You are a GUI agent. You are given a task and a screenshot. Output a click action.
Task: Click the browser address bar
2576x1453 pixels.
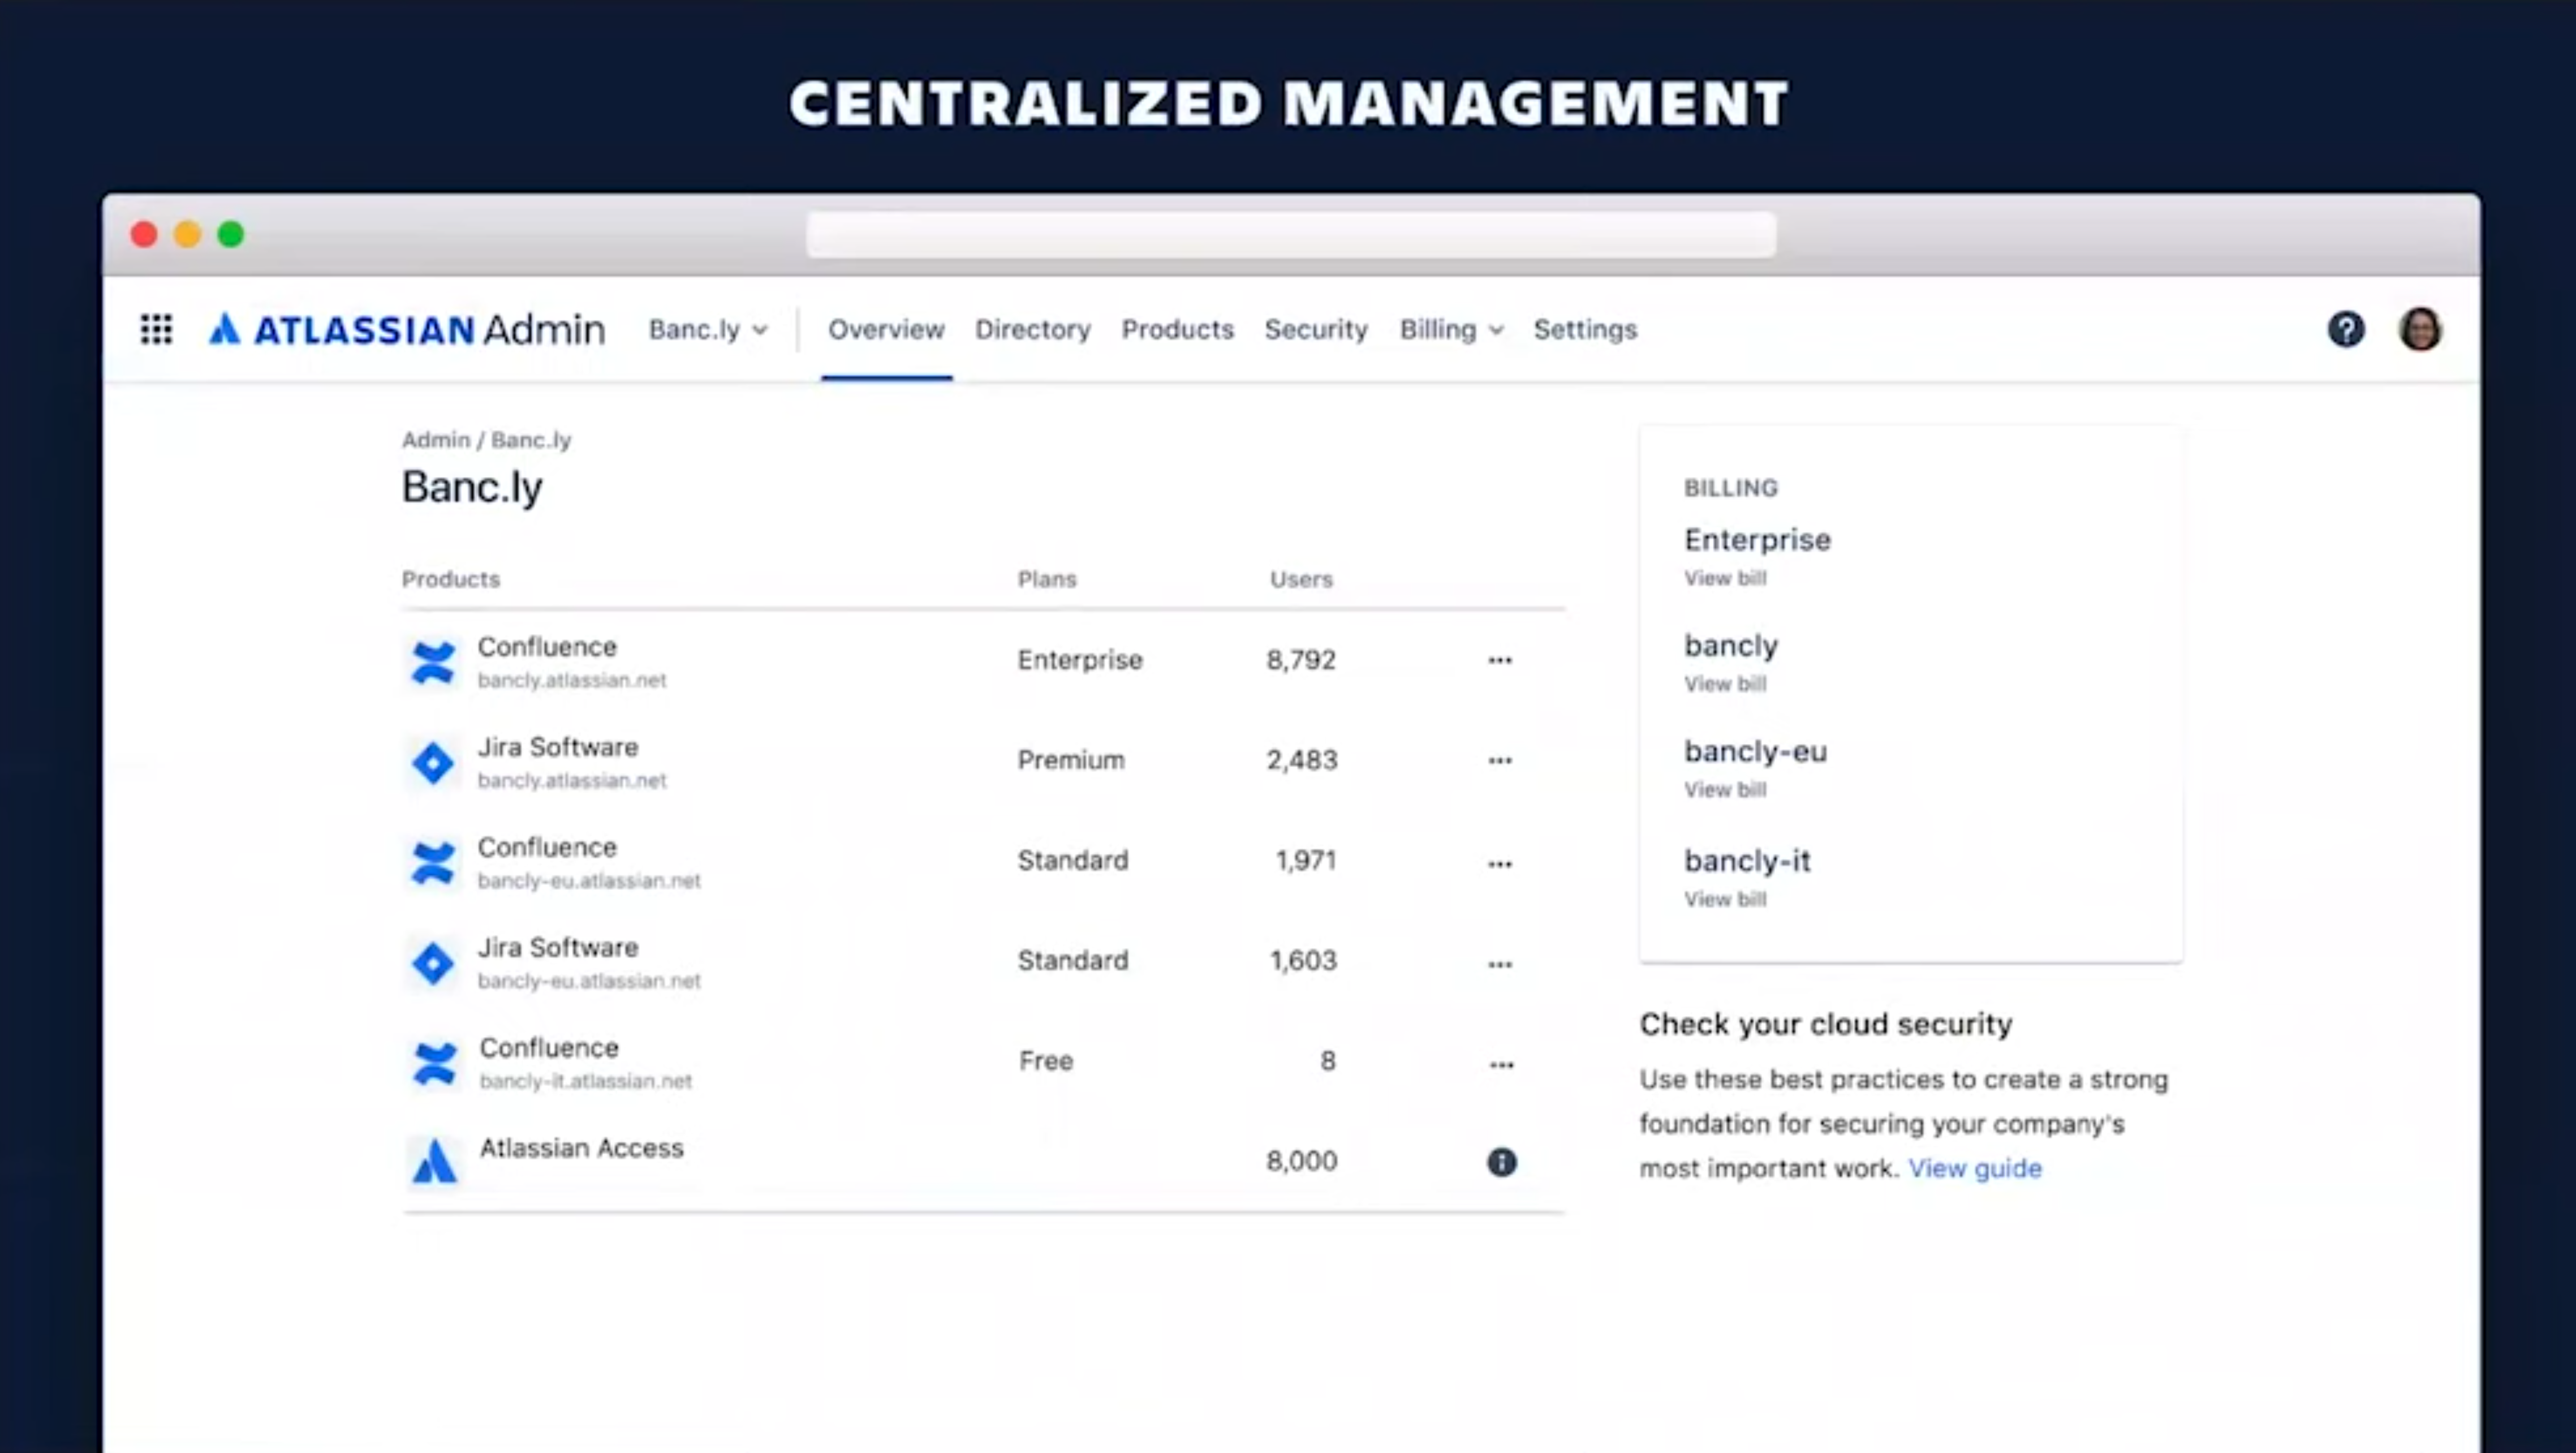[x=1290, y=235]
